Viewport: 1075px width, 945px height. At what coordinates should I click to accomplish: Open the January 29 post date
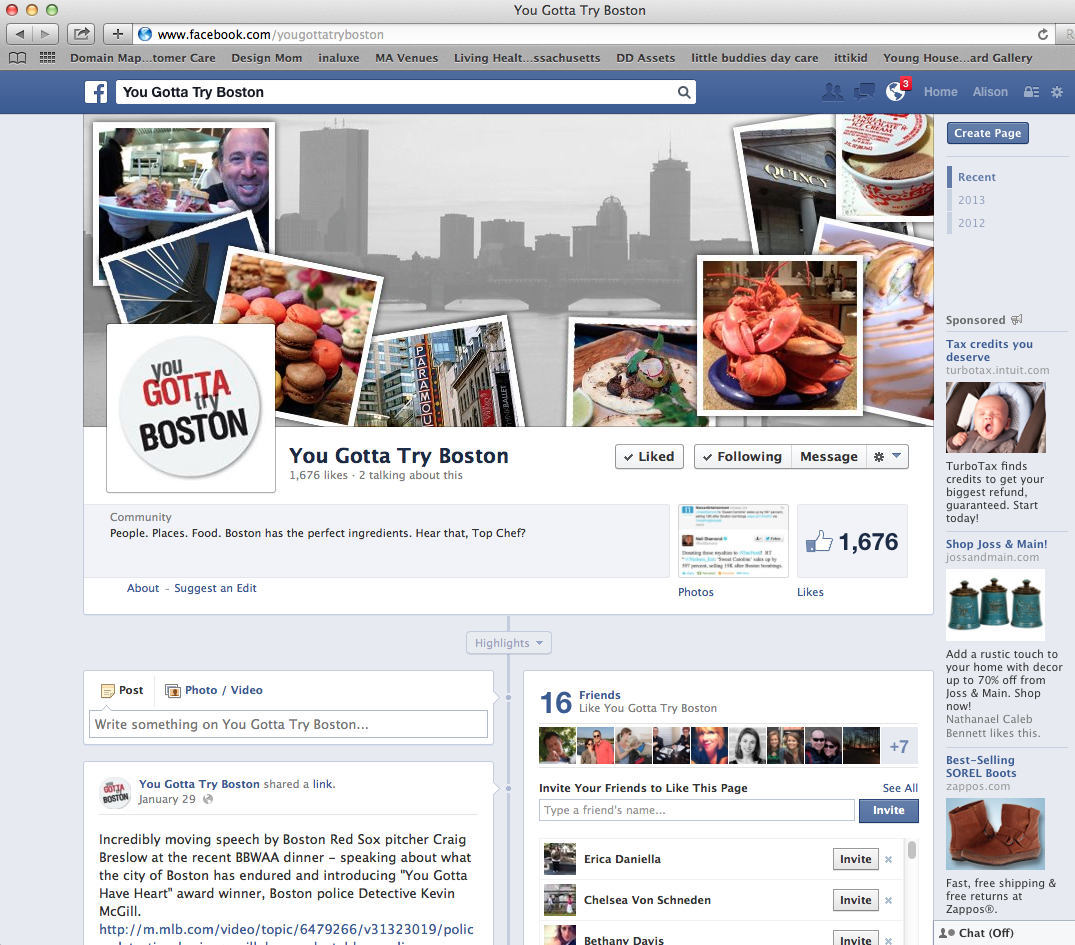pos(167,799)
